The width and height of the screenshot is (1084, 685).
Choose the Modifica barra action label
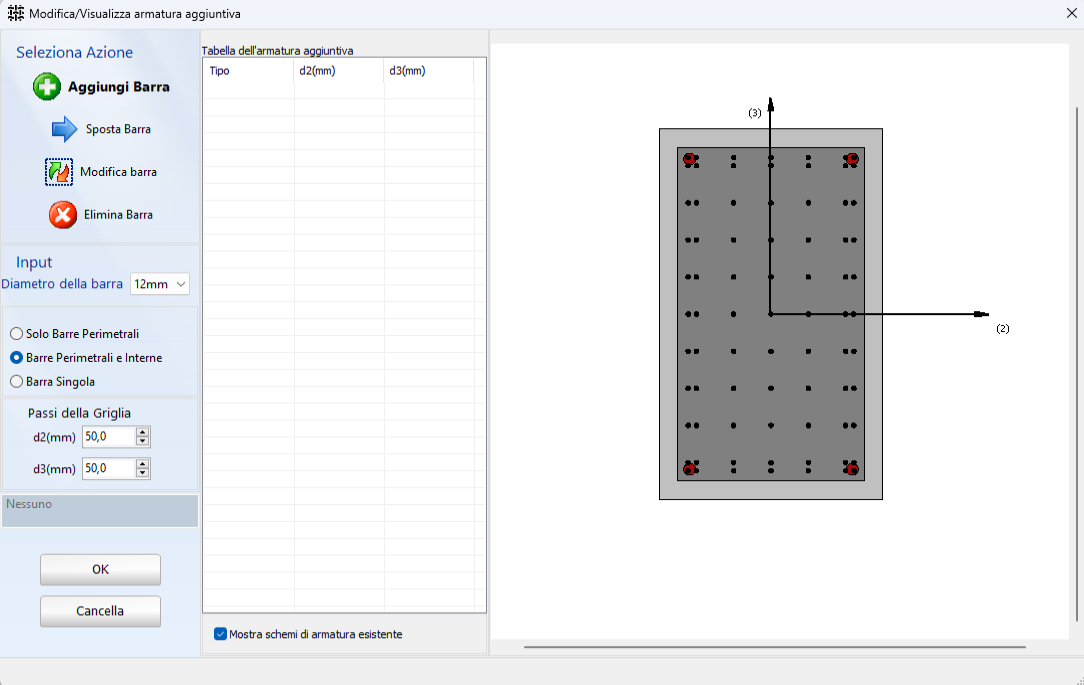pyautogui.click(x=118, y=172)
